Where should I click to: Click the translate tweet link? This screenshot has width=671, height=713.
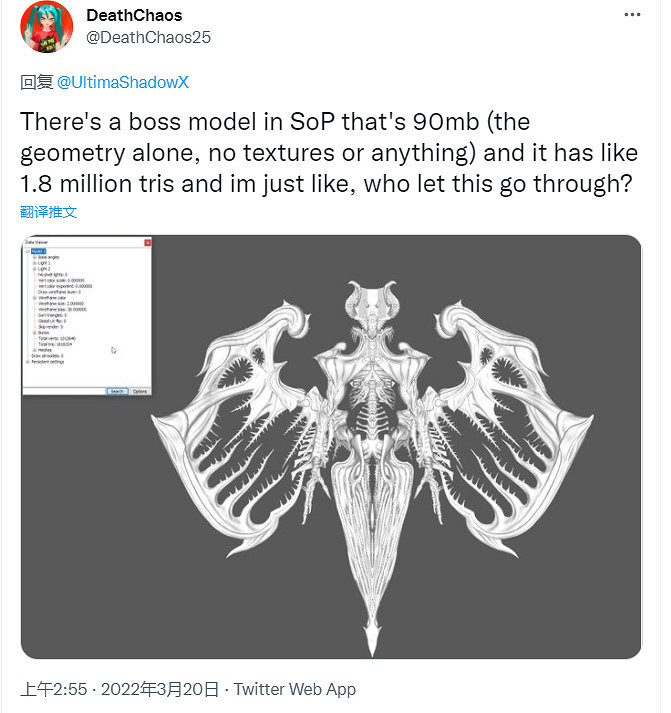pos(48,211)
